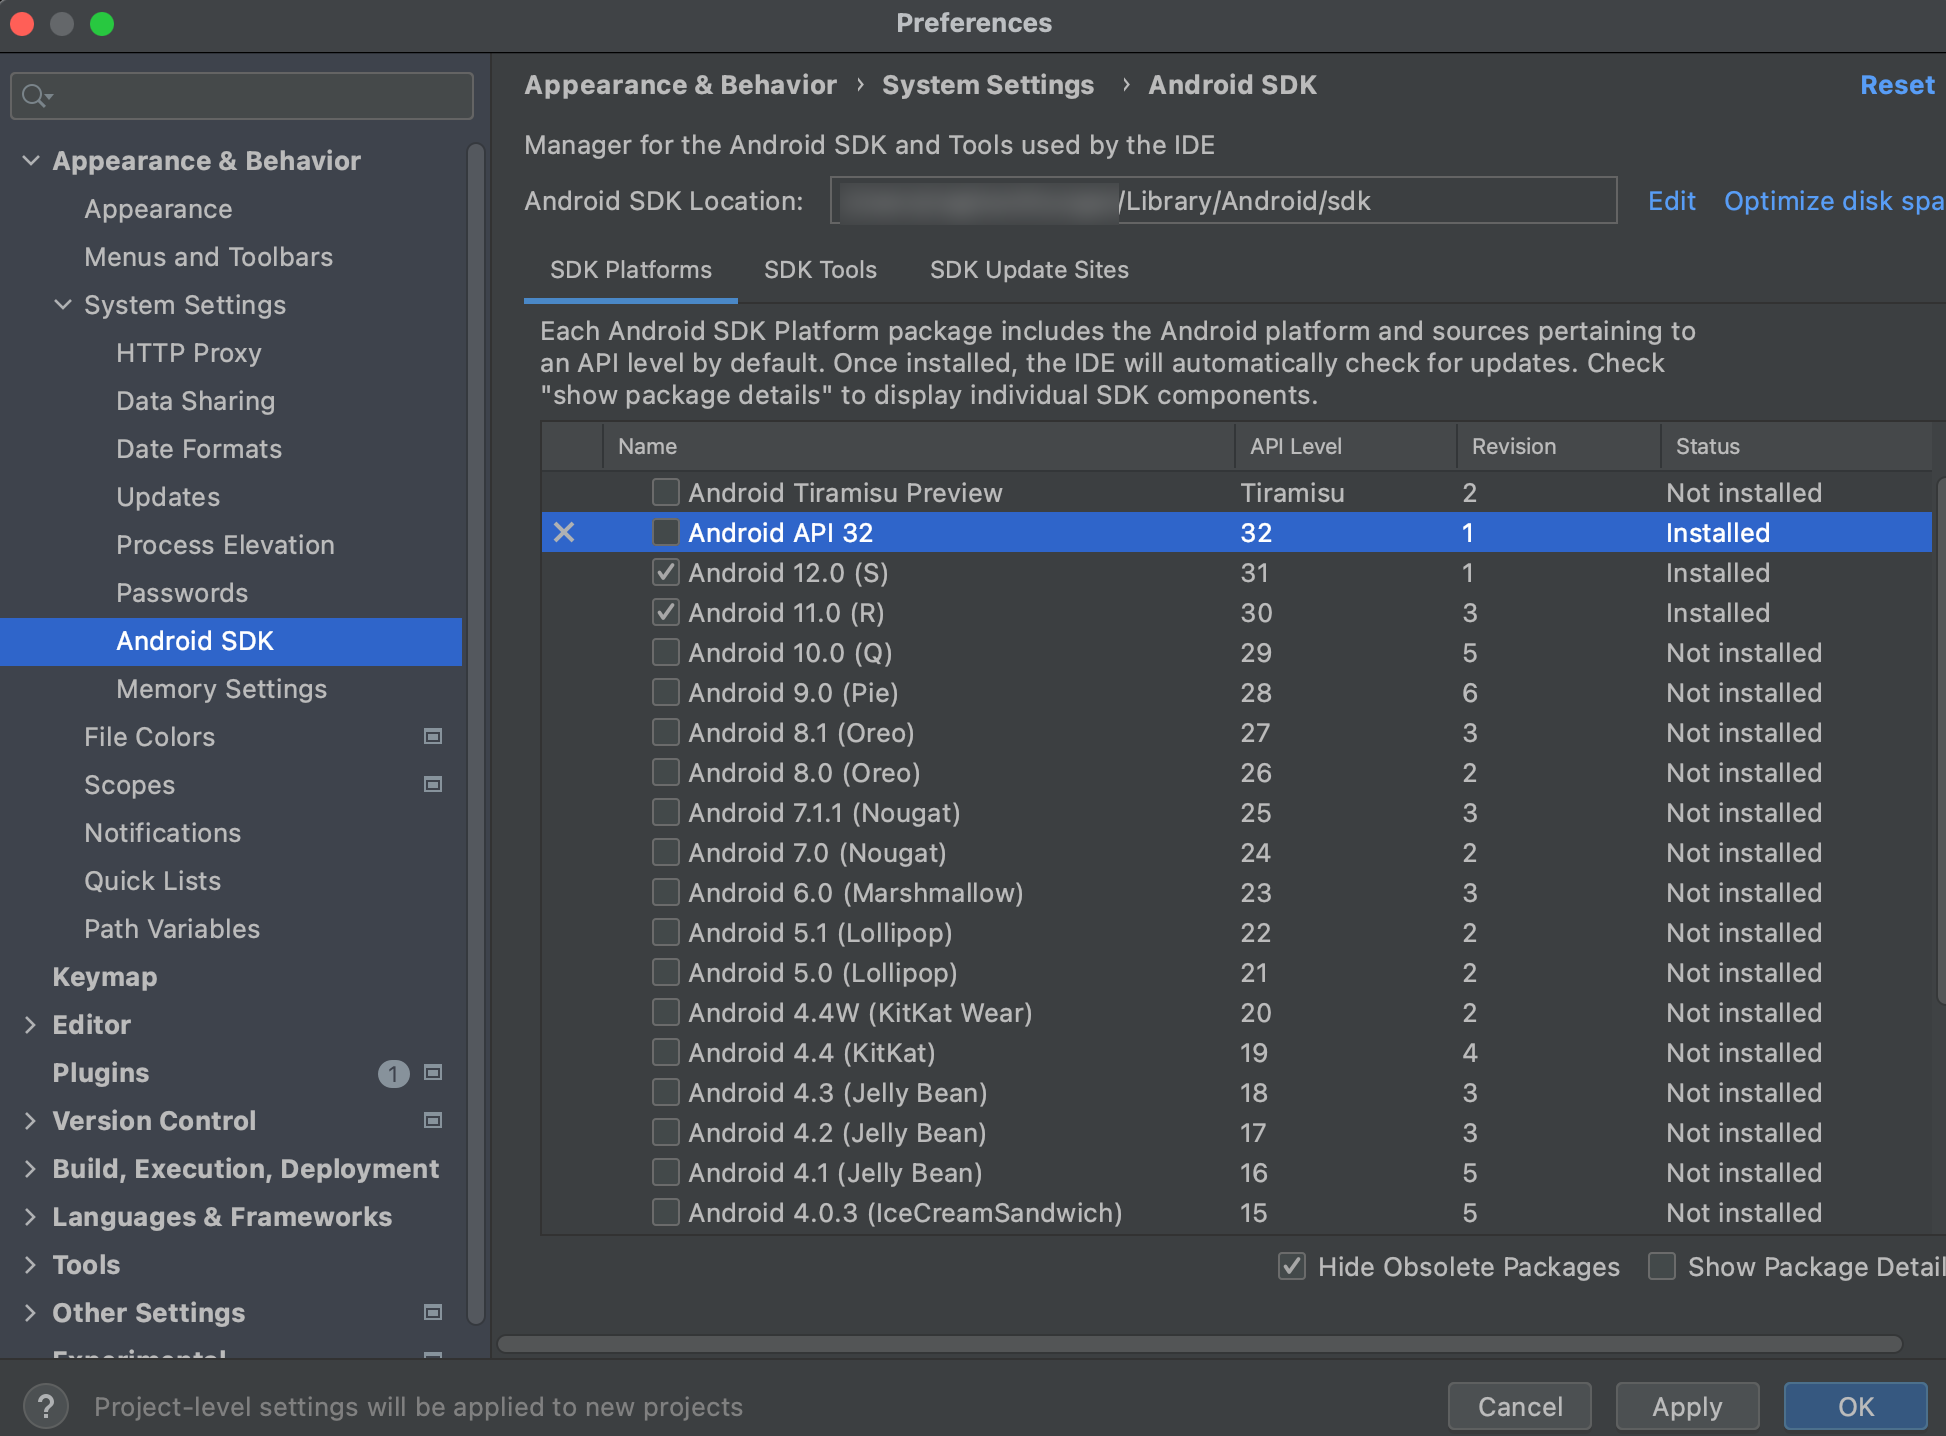
Task: Click the Android SDK Location input field
Action: (x=1224, y=200)
